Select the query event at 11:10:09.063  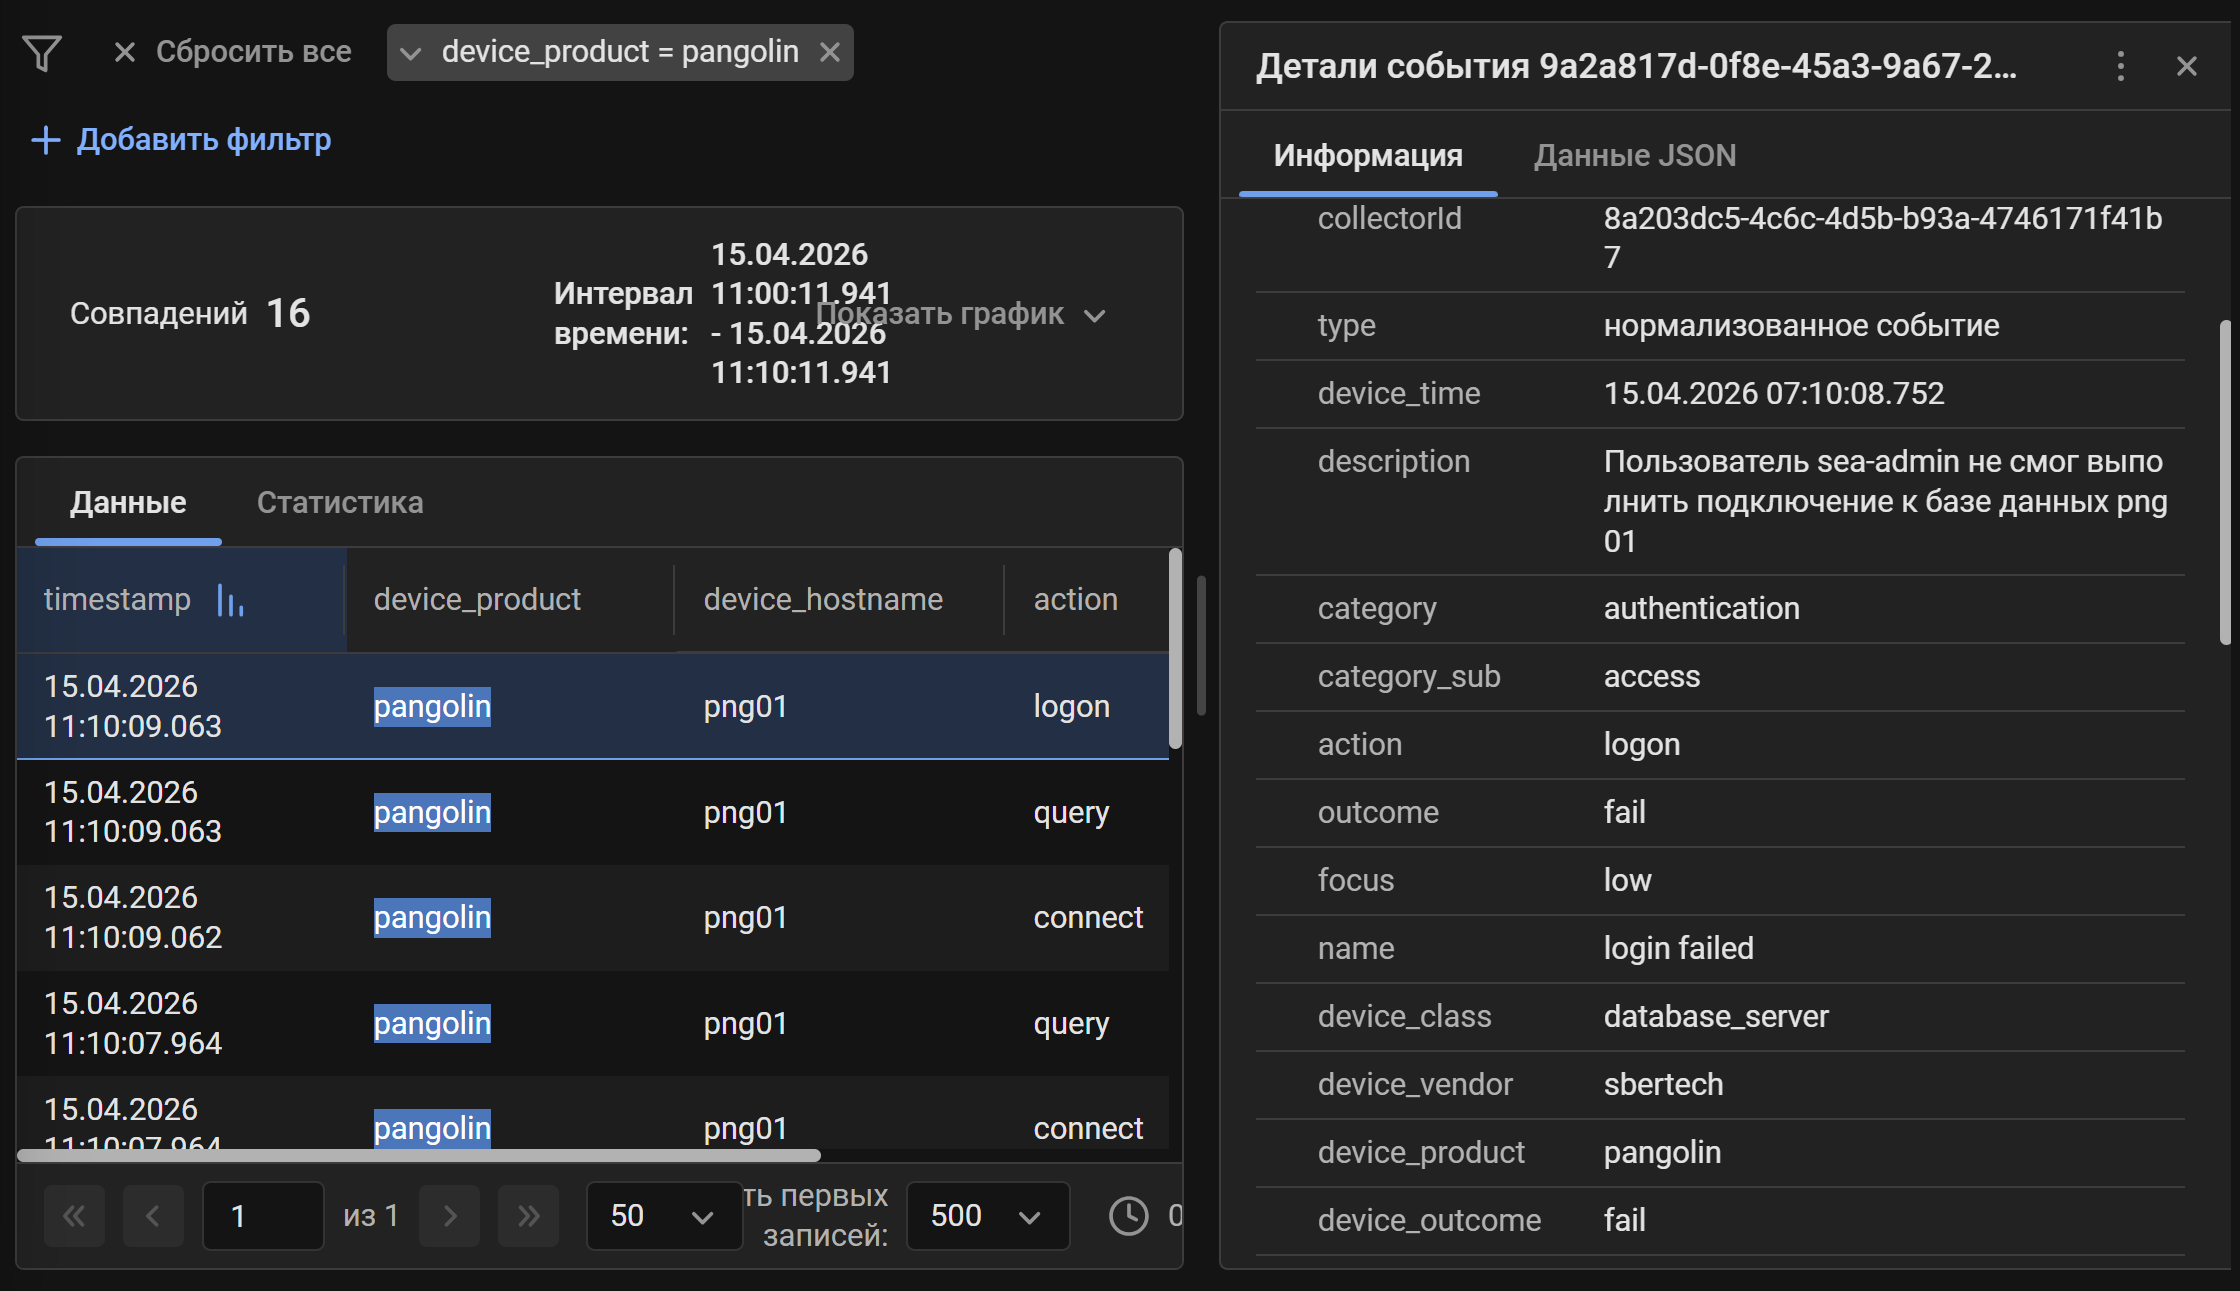tap(593, 812)
